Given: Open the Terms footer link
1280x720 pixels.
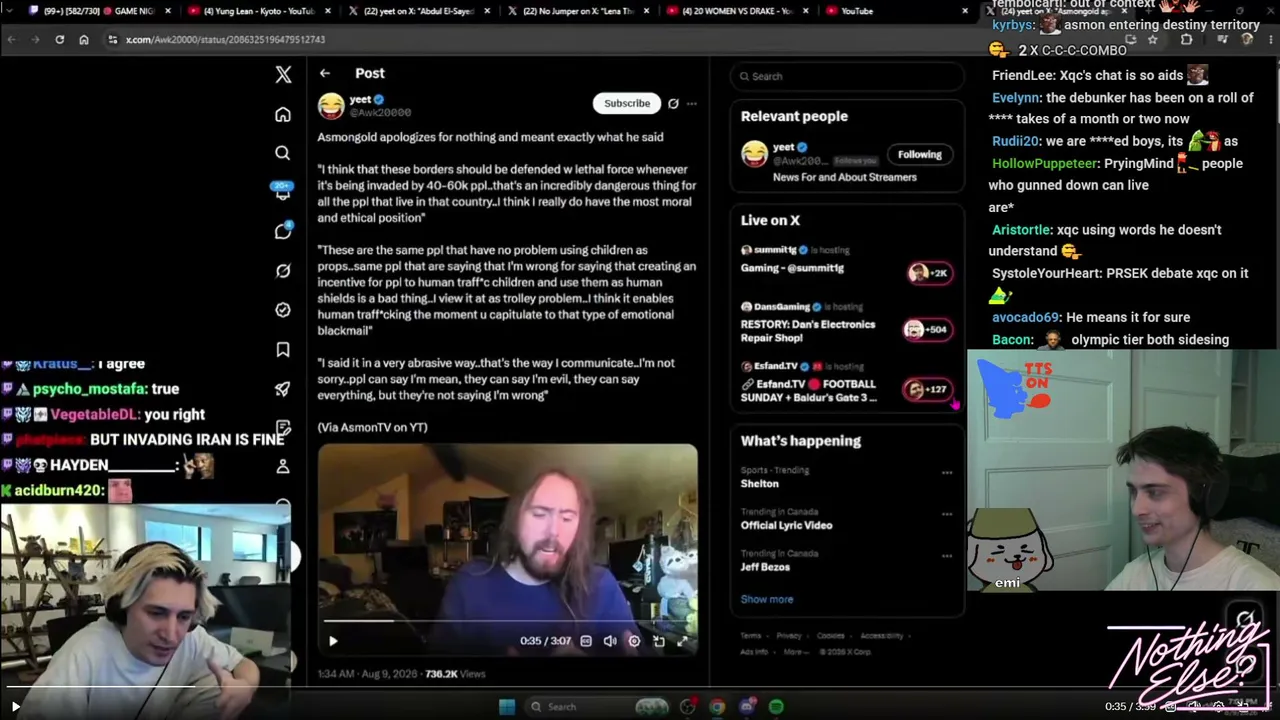Looking at the screenshot, I should coord(751,636).
